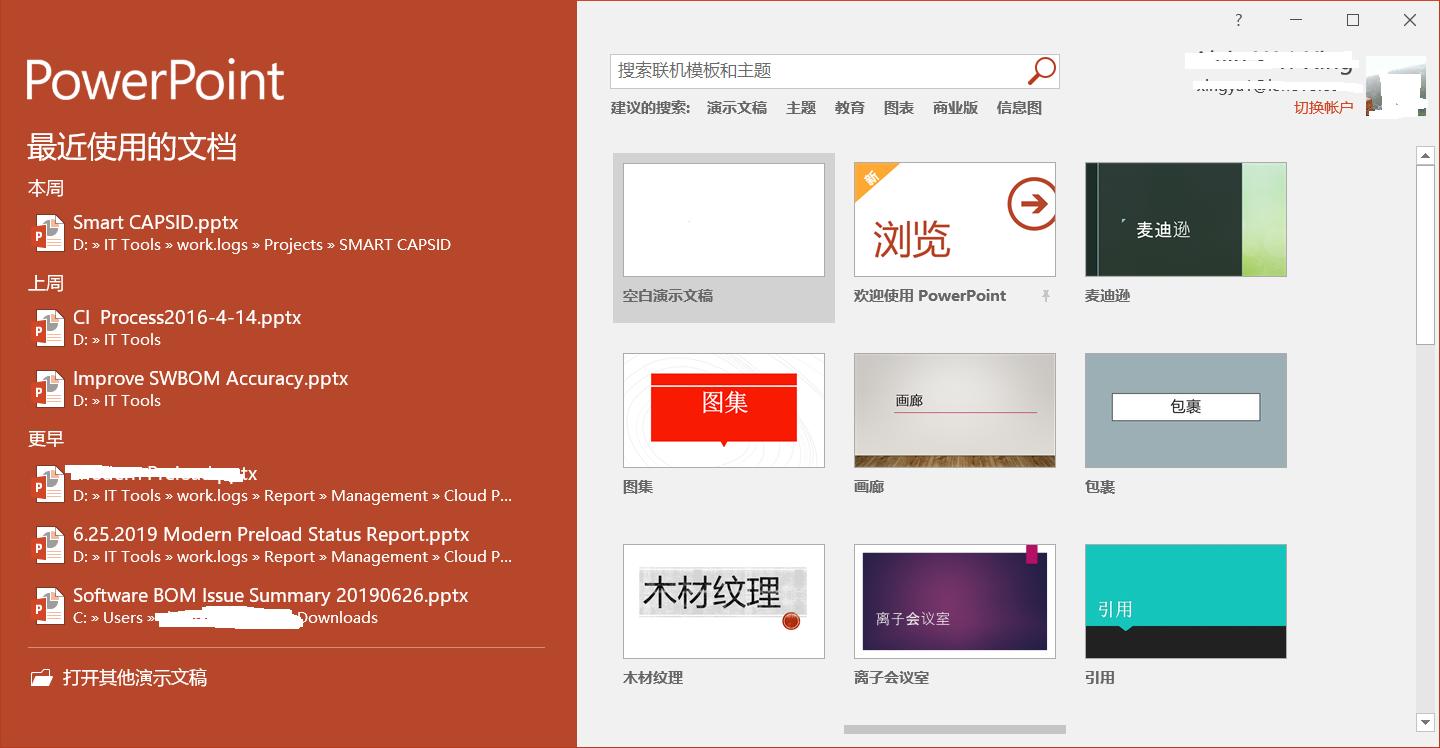This screenshot has height=748, width=1440.
Task: Select suggested search 教育
Action: [850, 108]
